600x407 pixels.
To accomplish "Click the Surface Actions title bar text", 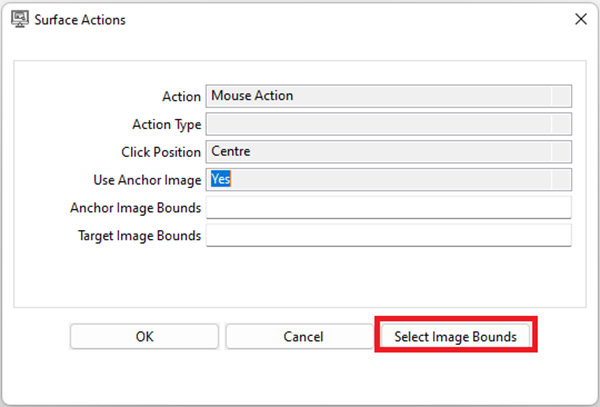I will (80, 19).
